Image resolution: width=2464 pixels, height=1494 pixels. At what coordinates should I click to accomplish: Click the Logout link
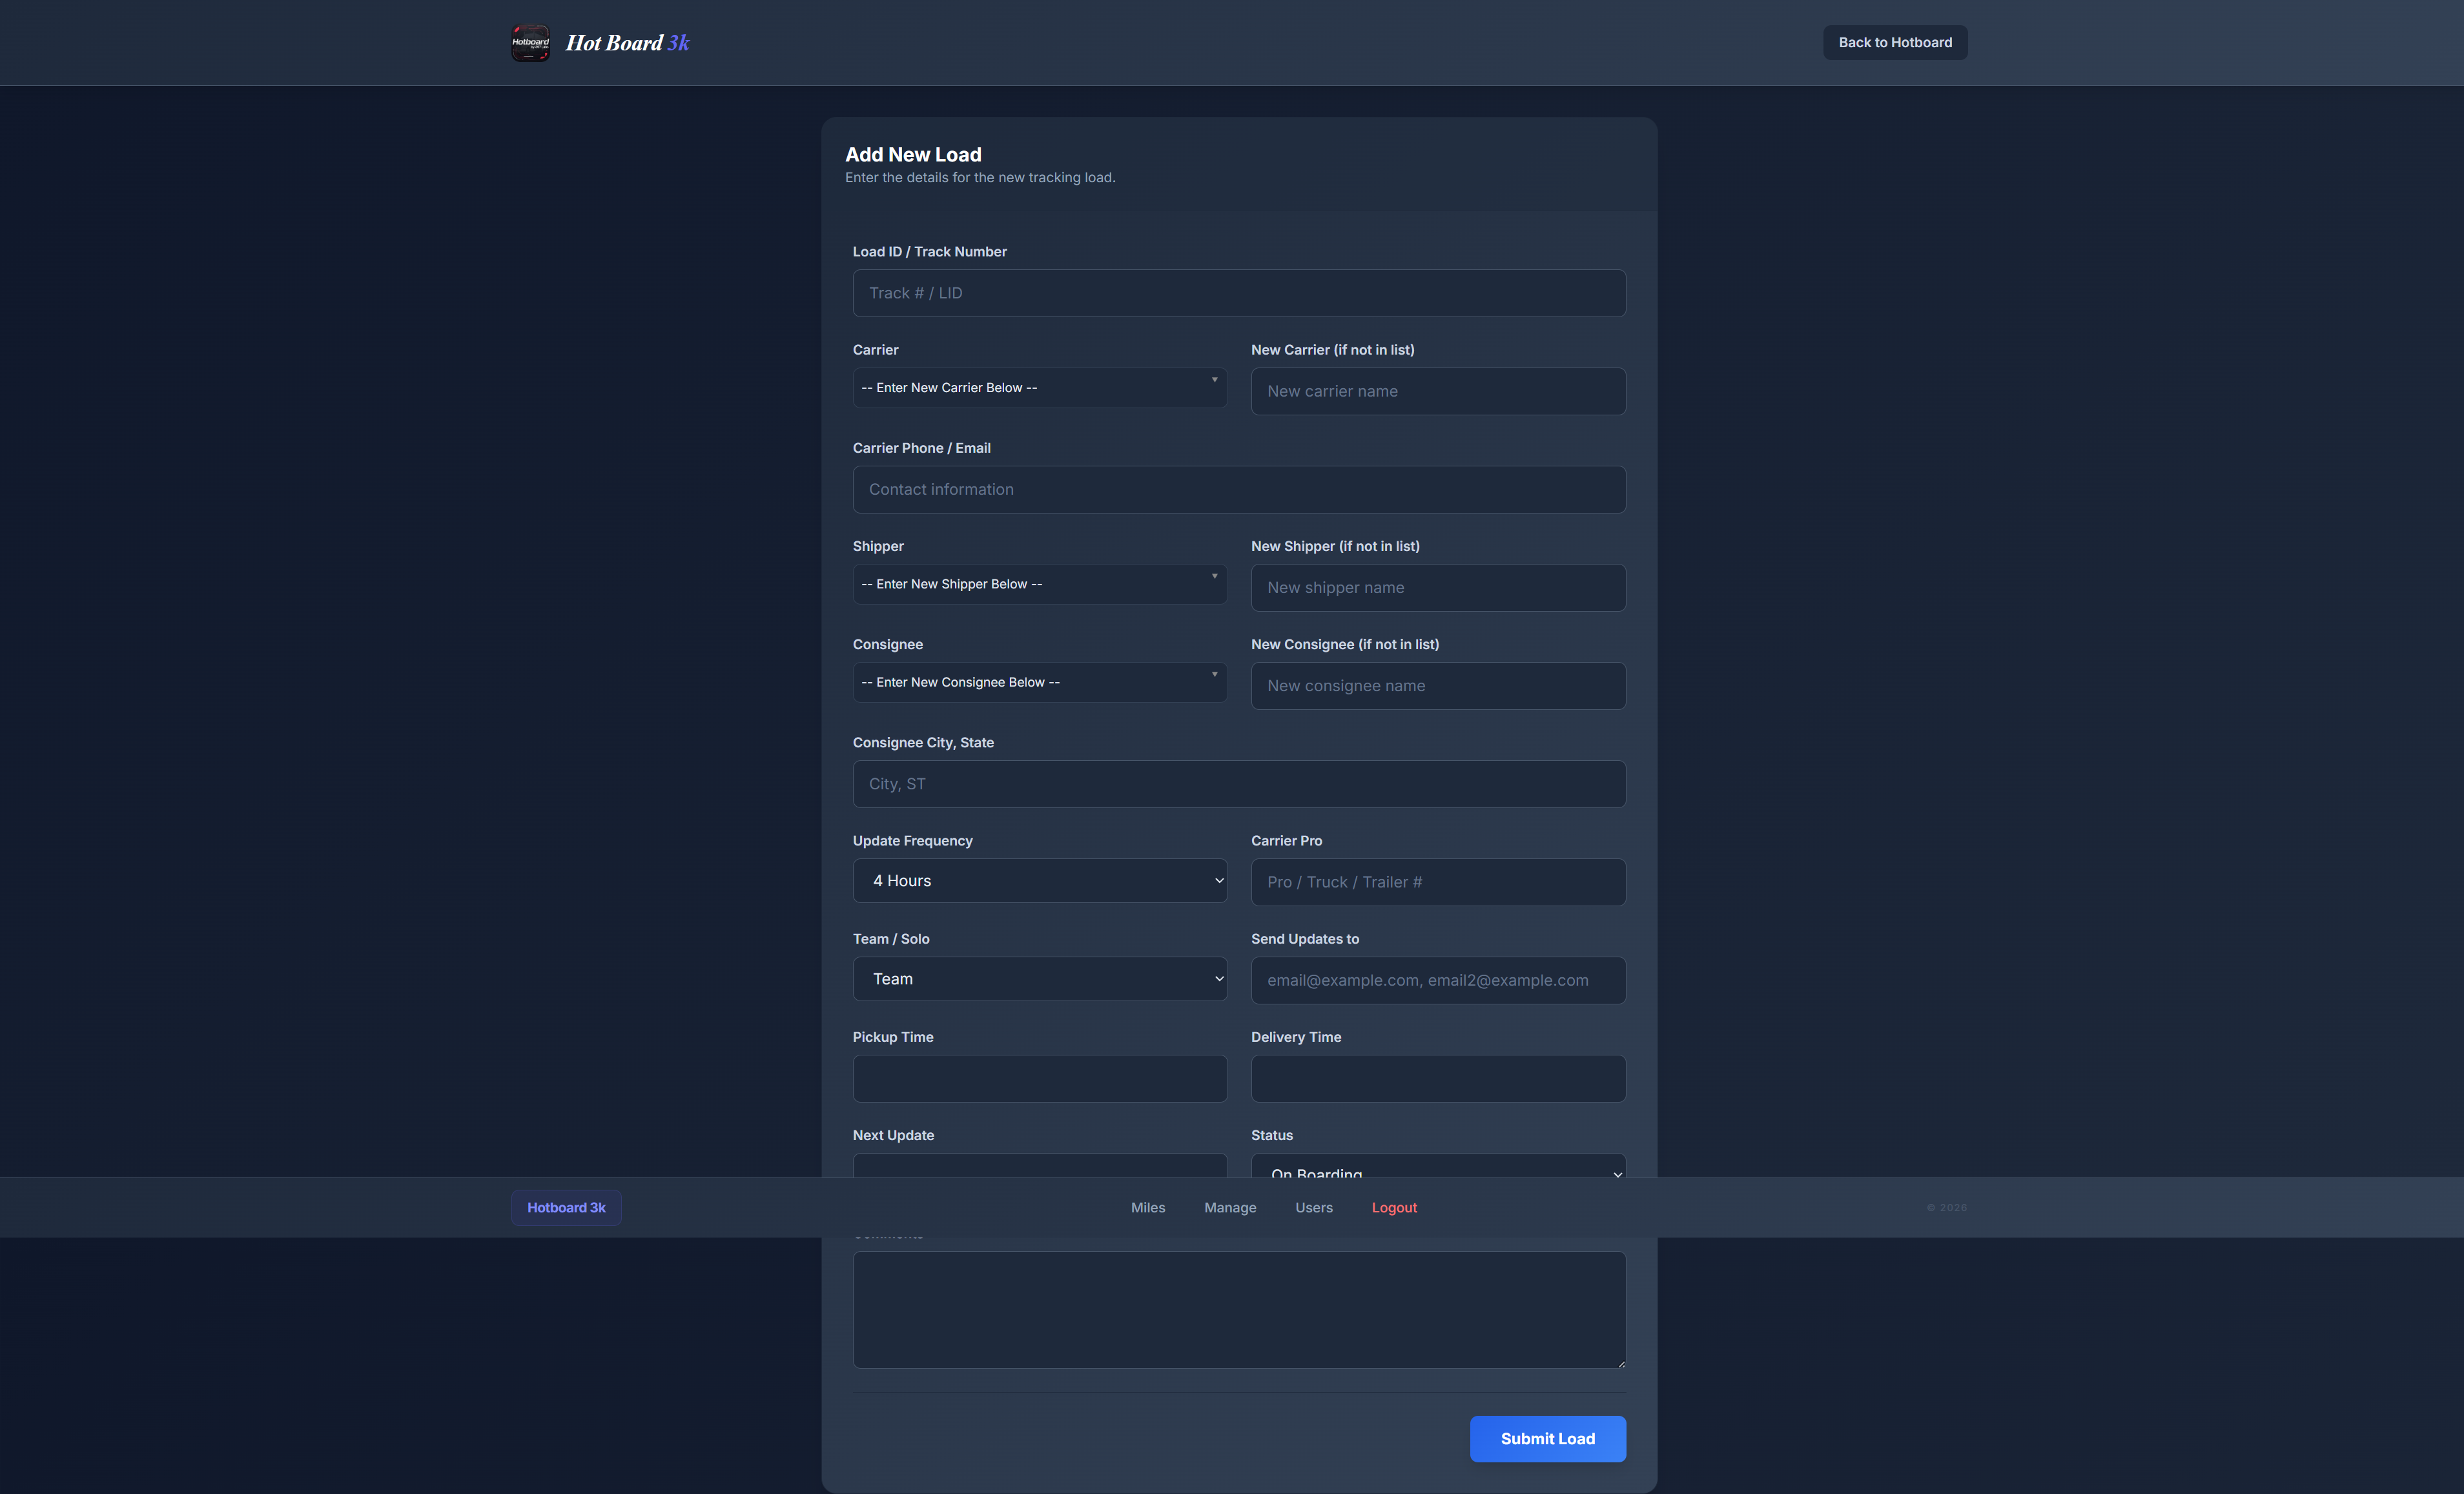(x=1394, y=1207)
